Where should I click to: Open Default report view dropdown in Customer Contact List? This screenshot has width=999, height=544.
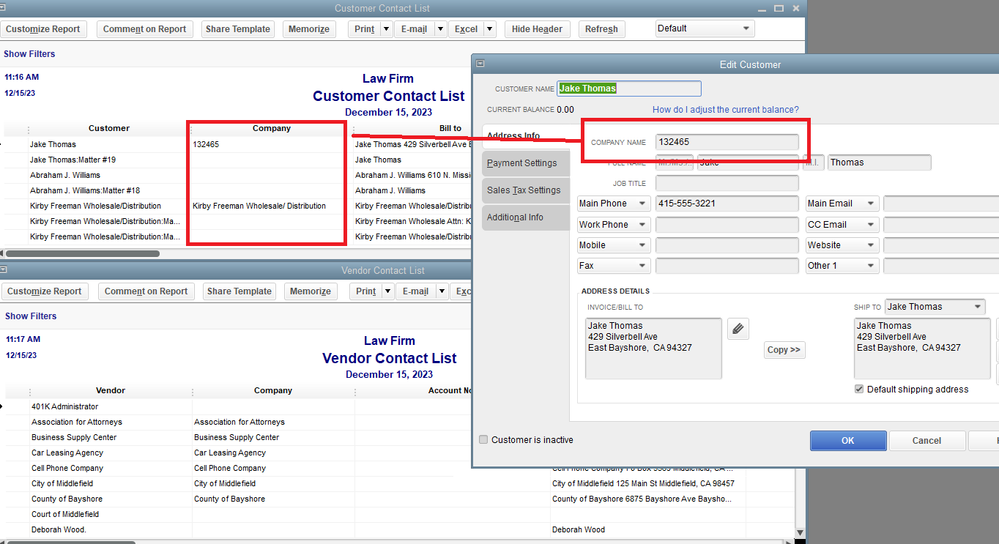pyautogui.click(x=705, y=29)
